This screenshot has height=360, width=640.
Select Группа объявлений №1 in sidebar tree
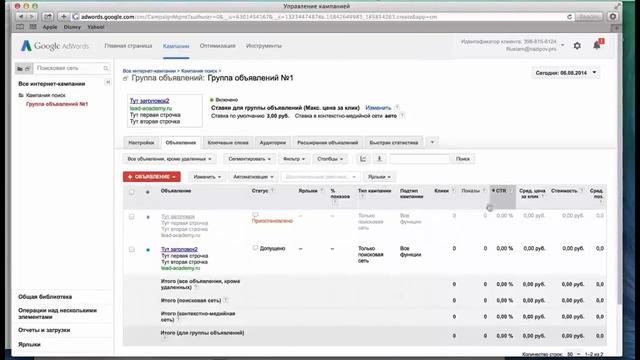[x=57, y=104]
